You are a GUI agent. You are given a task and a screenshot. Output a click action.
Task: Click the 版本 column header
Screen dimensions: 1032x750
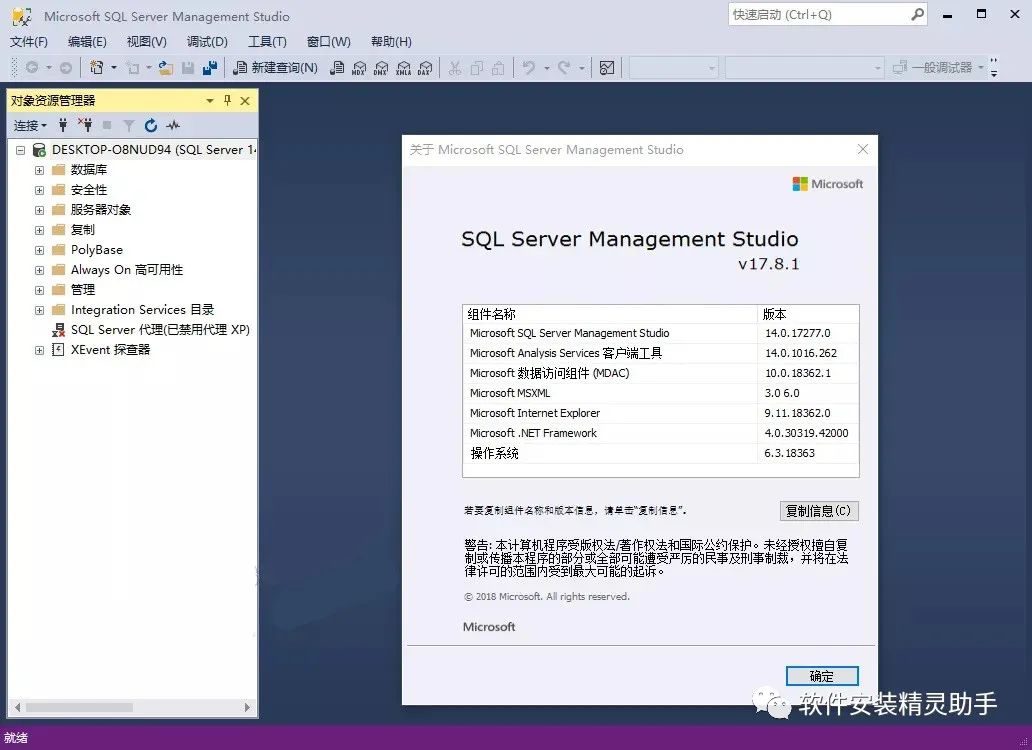click(x=808, y=314)
